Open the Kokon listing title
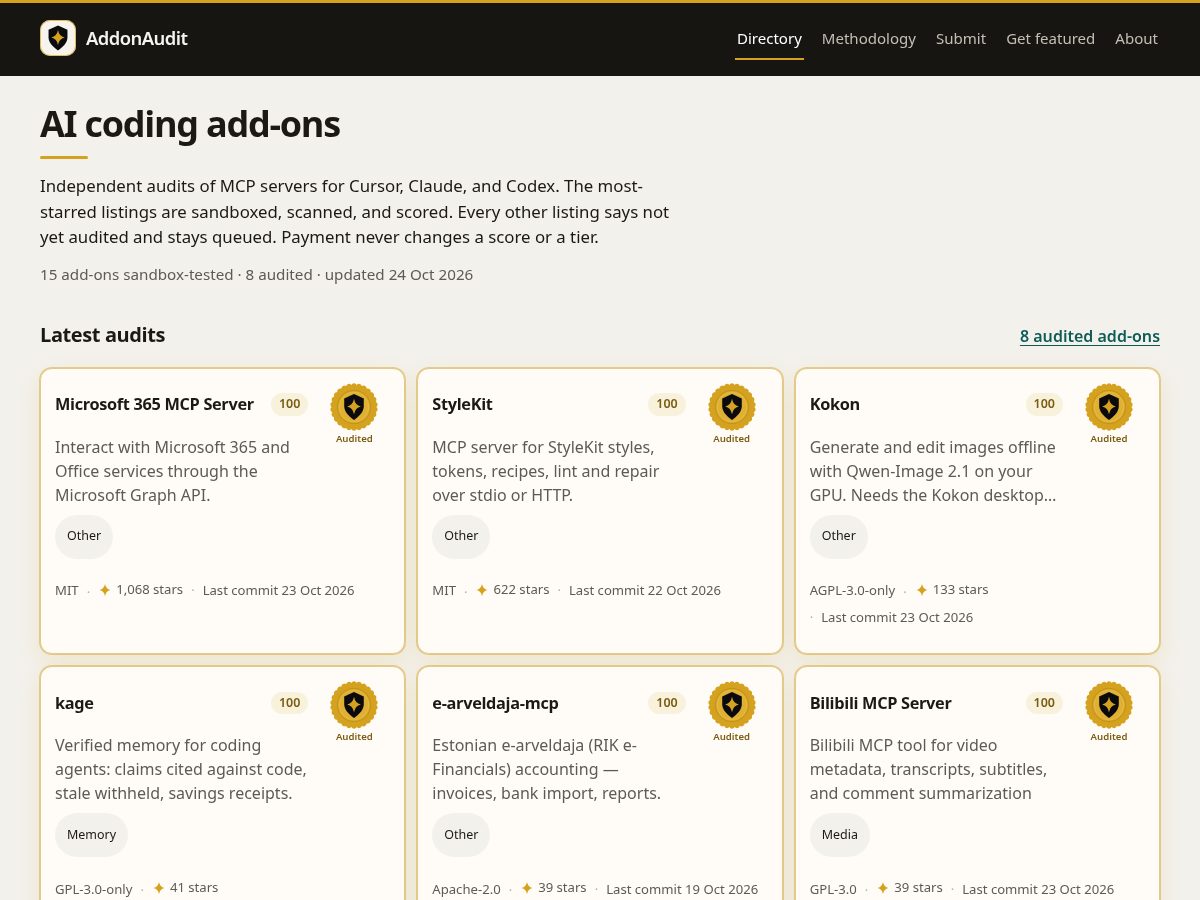 [835, 404]
